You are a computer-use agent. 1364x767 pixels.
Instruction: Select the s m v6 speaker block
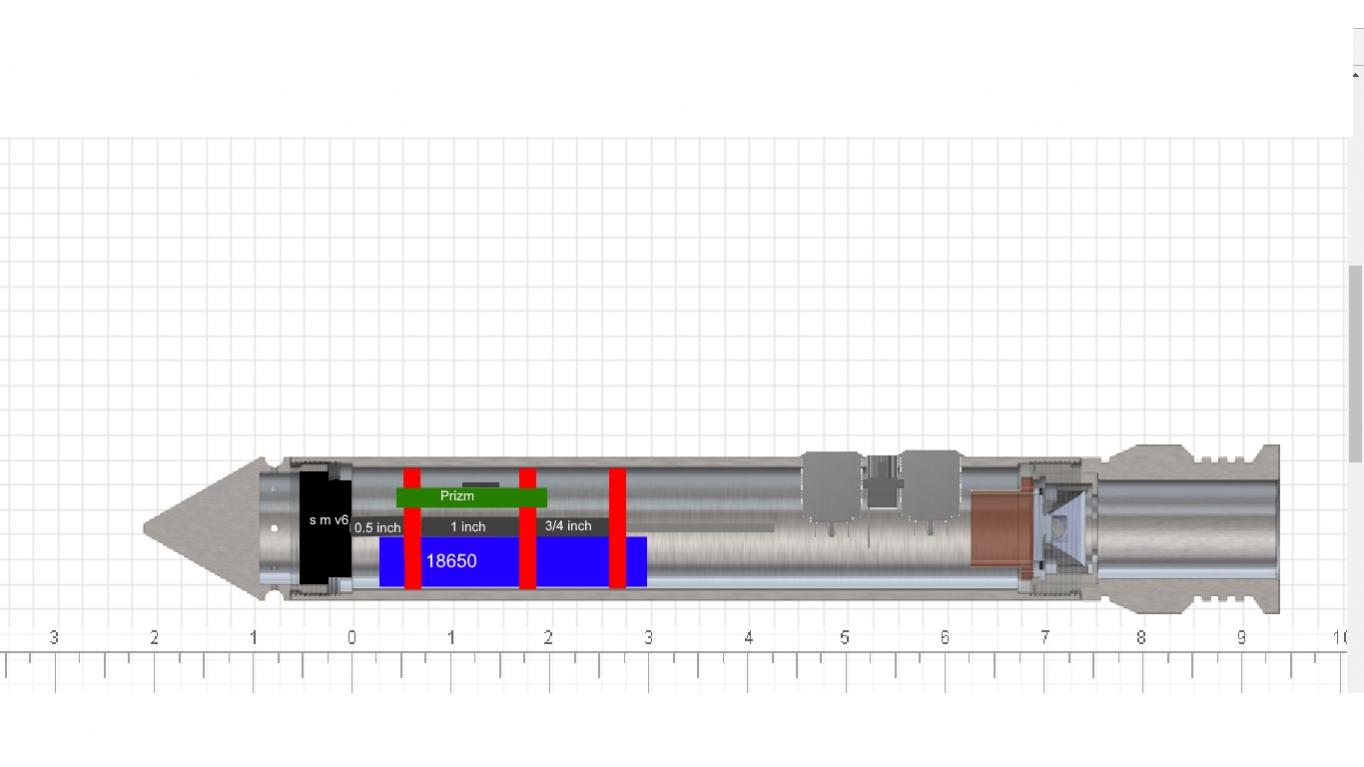tap(325, 525)
